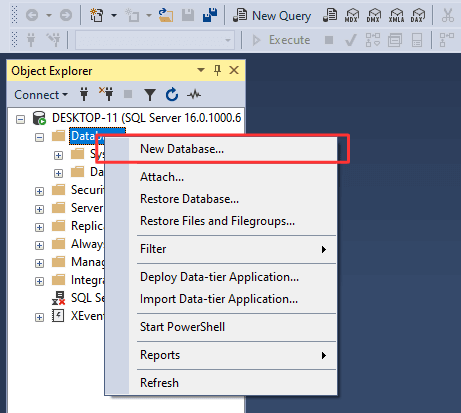This screenshot has width=461, height=413.
Task: Click the navigate Forward arrow icon
Action: pos(66,15)
